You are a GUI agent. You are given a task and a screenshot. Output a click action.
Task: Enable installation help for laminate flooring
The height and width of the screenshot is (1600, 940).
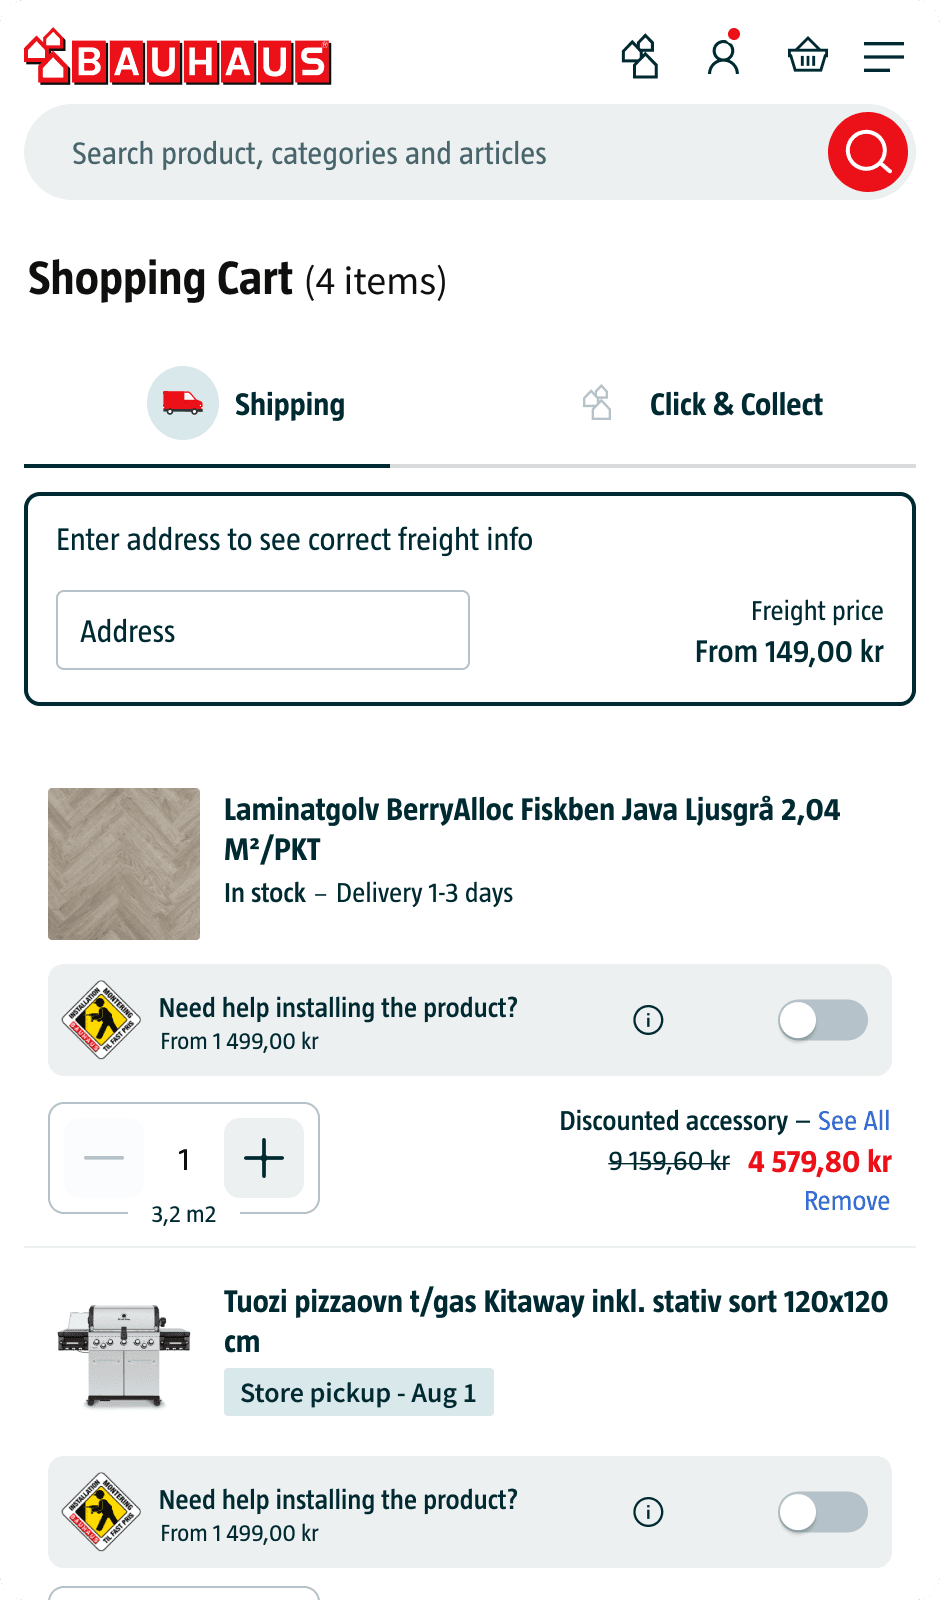(823, 1020)
